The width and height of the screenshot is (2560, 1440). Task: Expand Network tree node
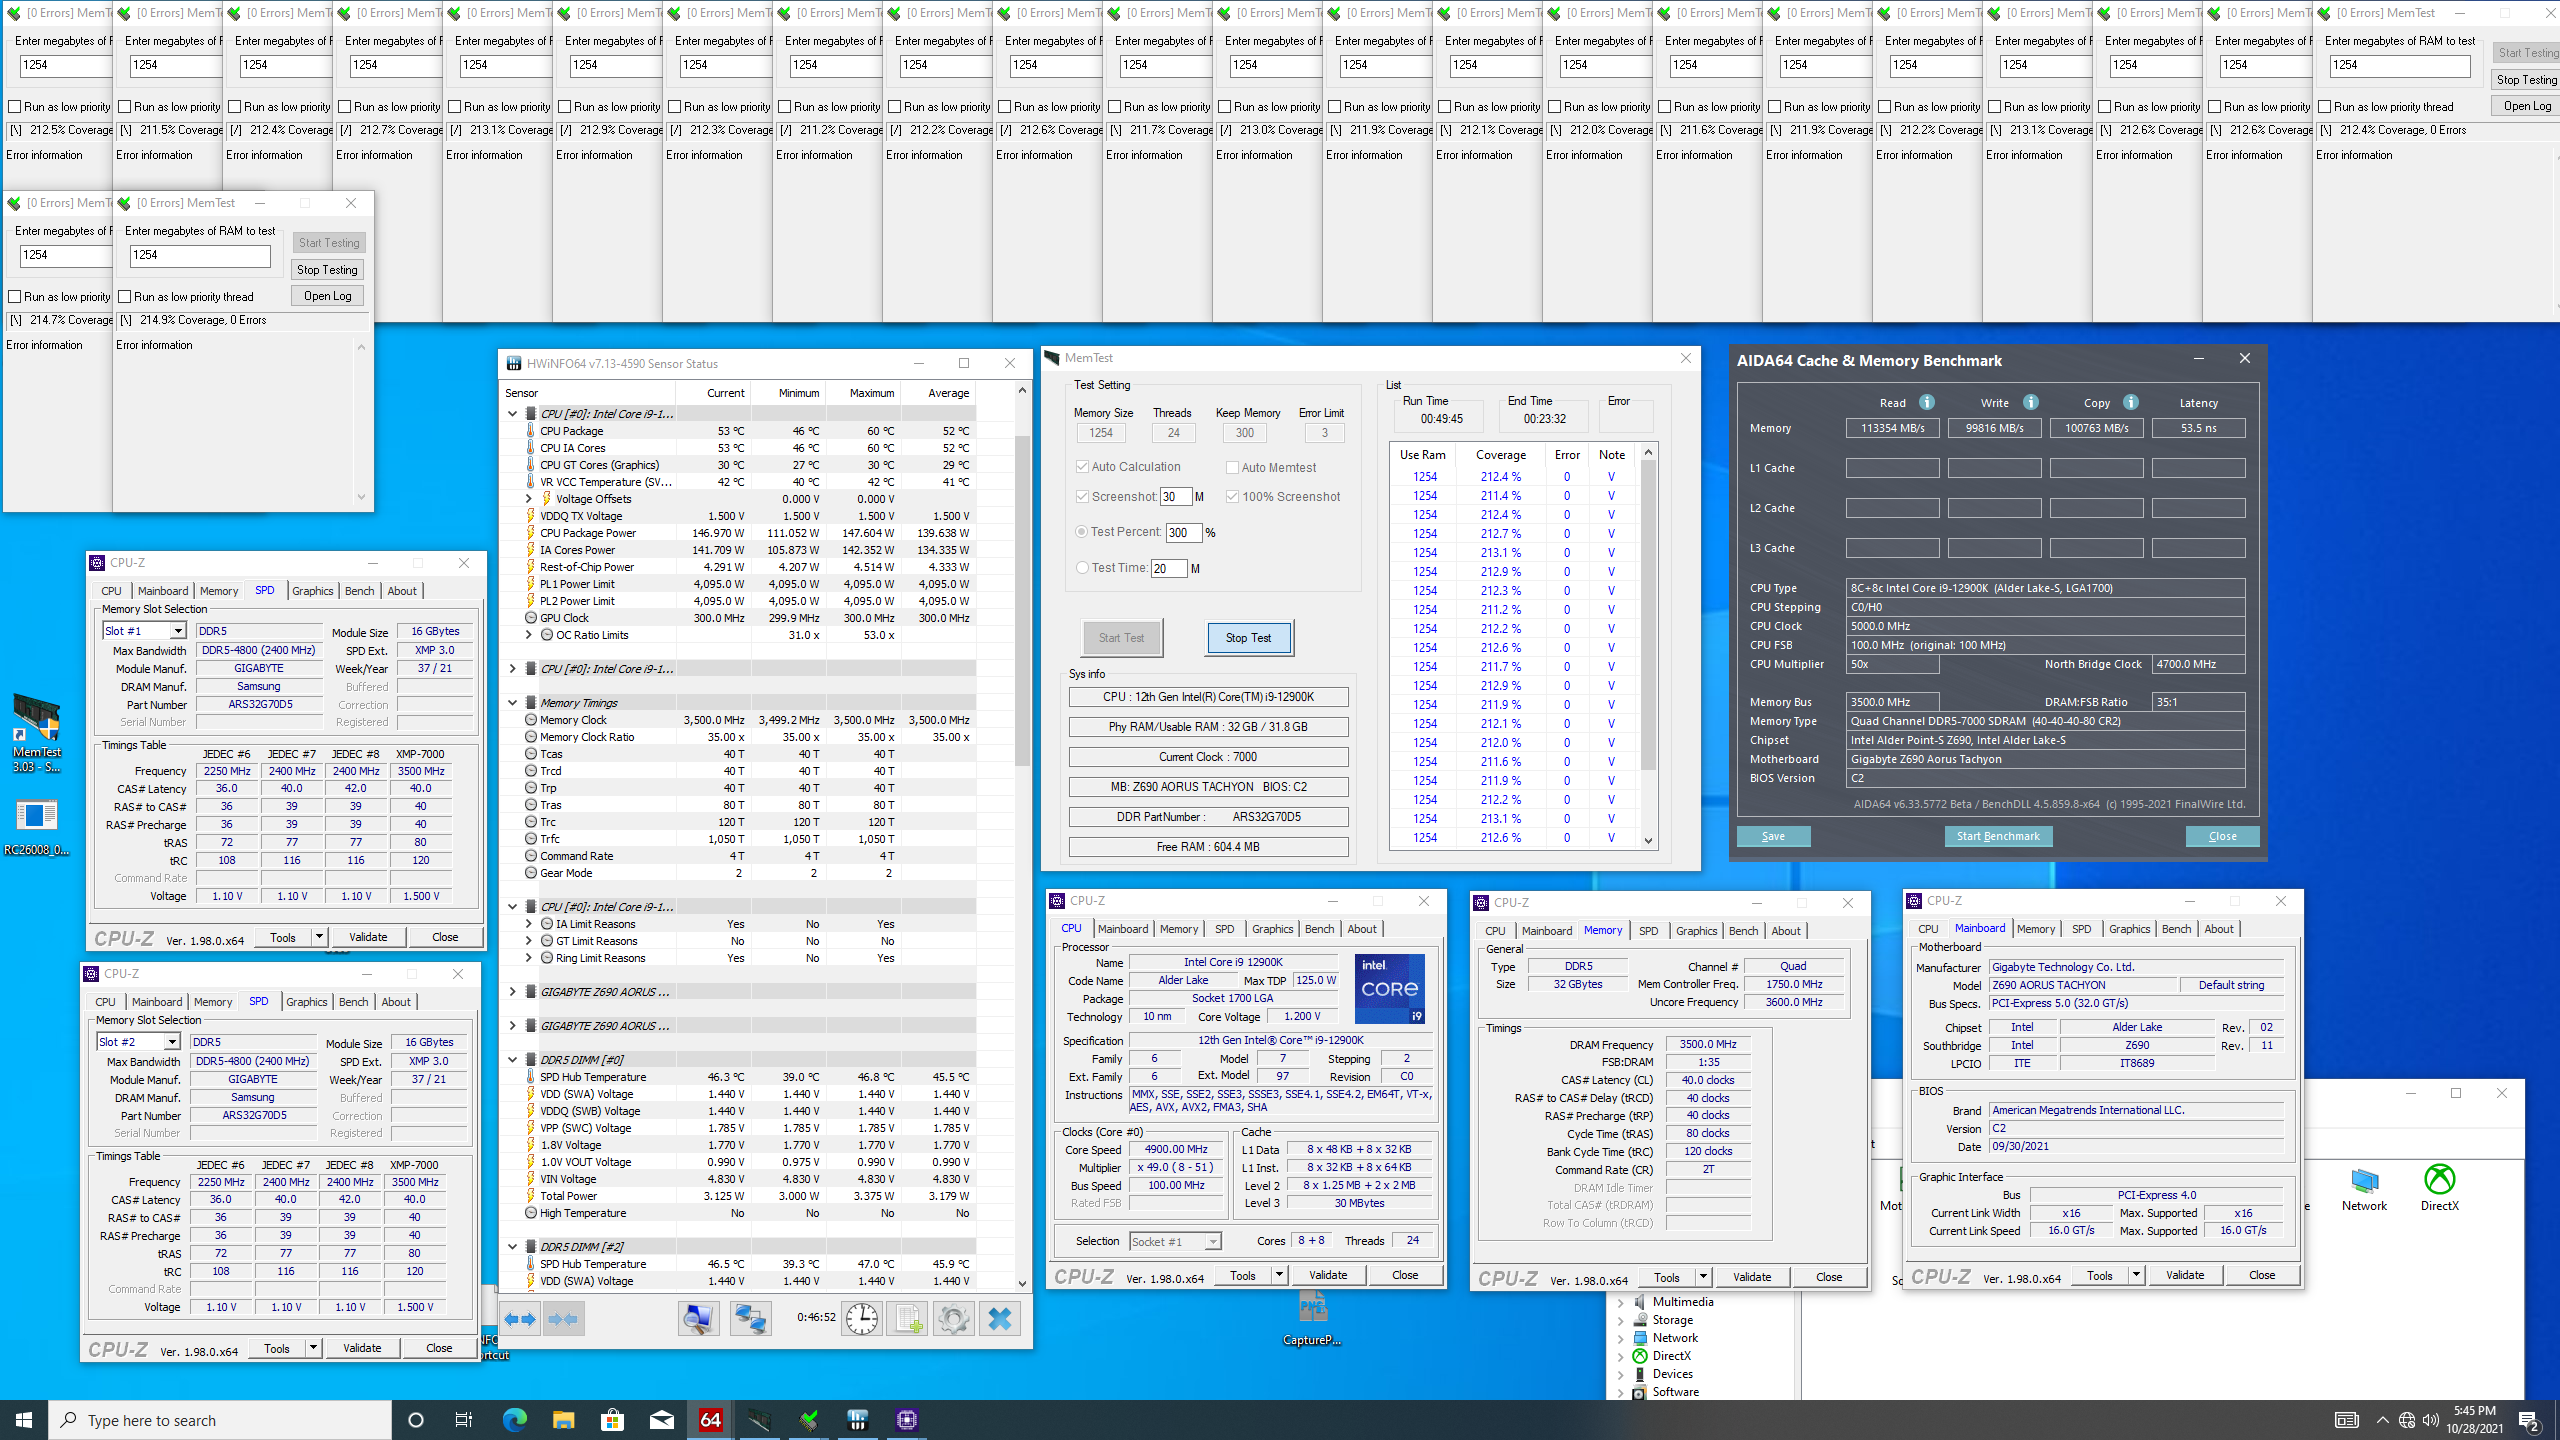tap(1620, 1338)
